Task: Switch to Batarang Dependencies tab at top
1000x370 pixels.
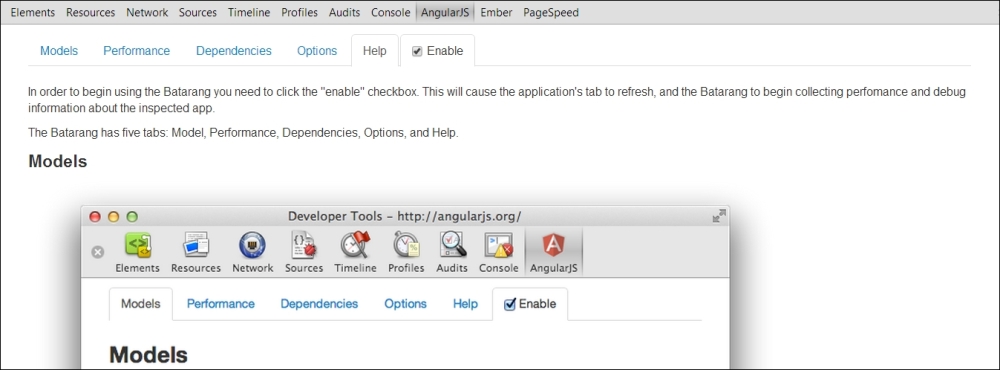Action: [233, 51]
